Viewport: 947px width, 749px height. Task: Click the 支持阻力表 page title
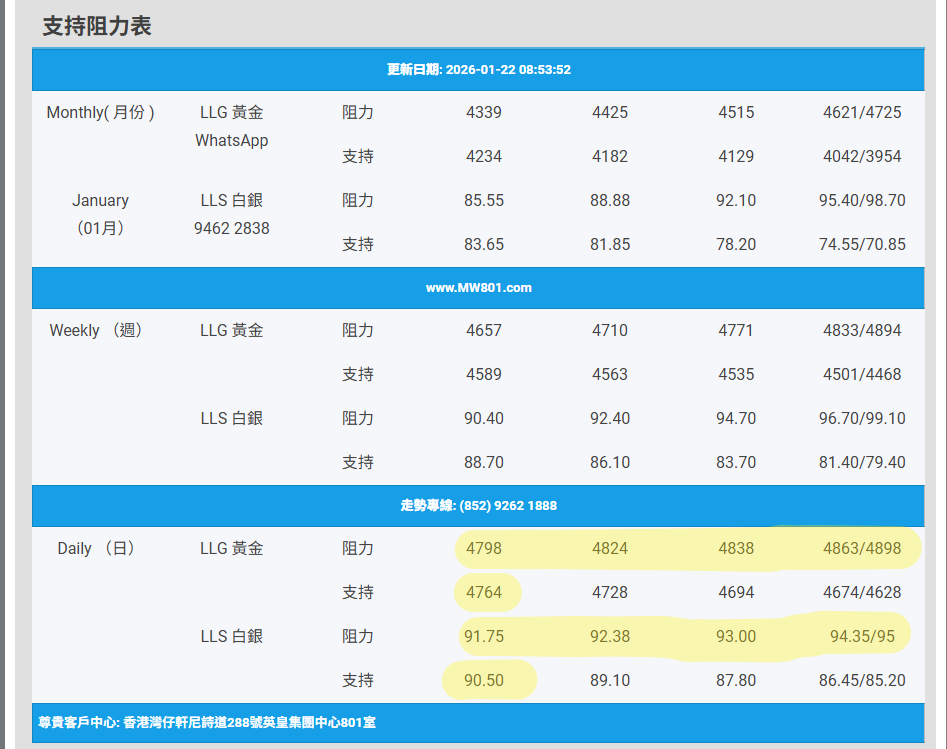97,26
